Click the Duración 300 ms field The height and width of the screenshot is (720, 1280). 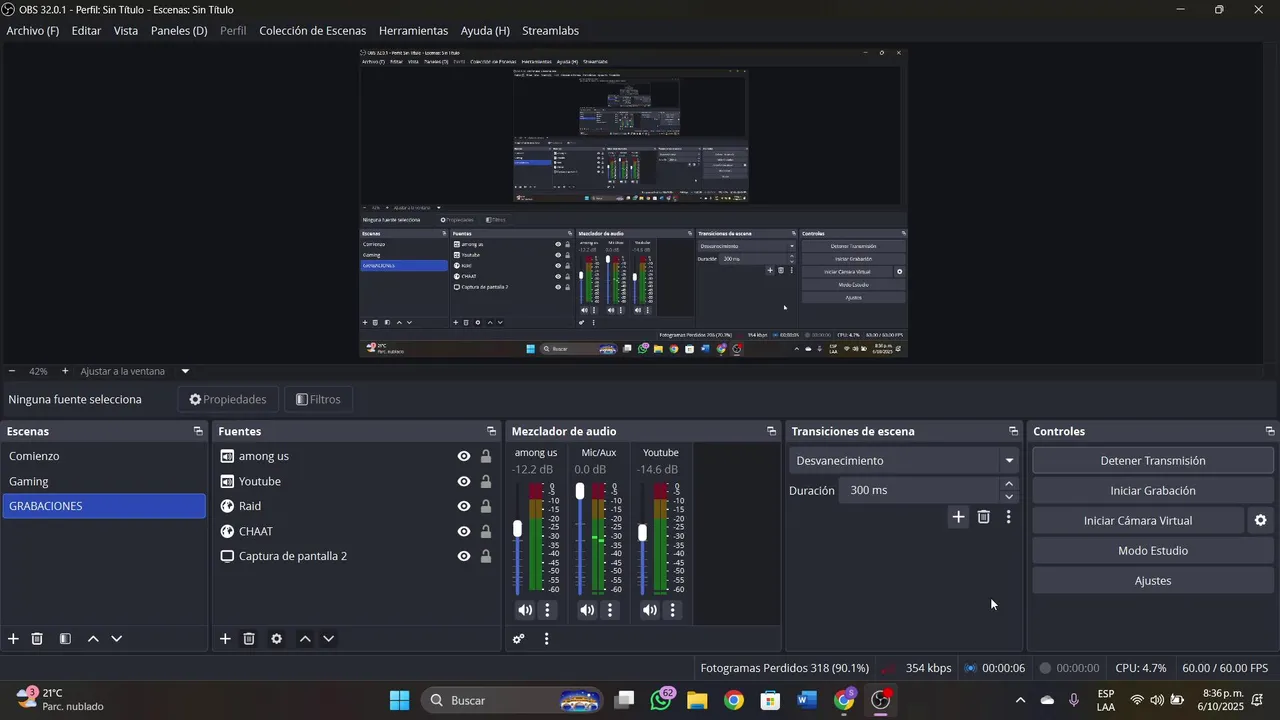[919, 490]
